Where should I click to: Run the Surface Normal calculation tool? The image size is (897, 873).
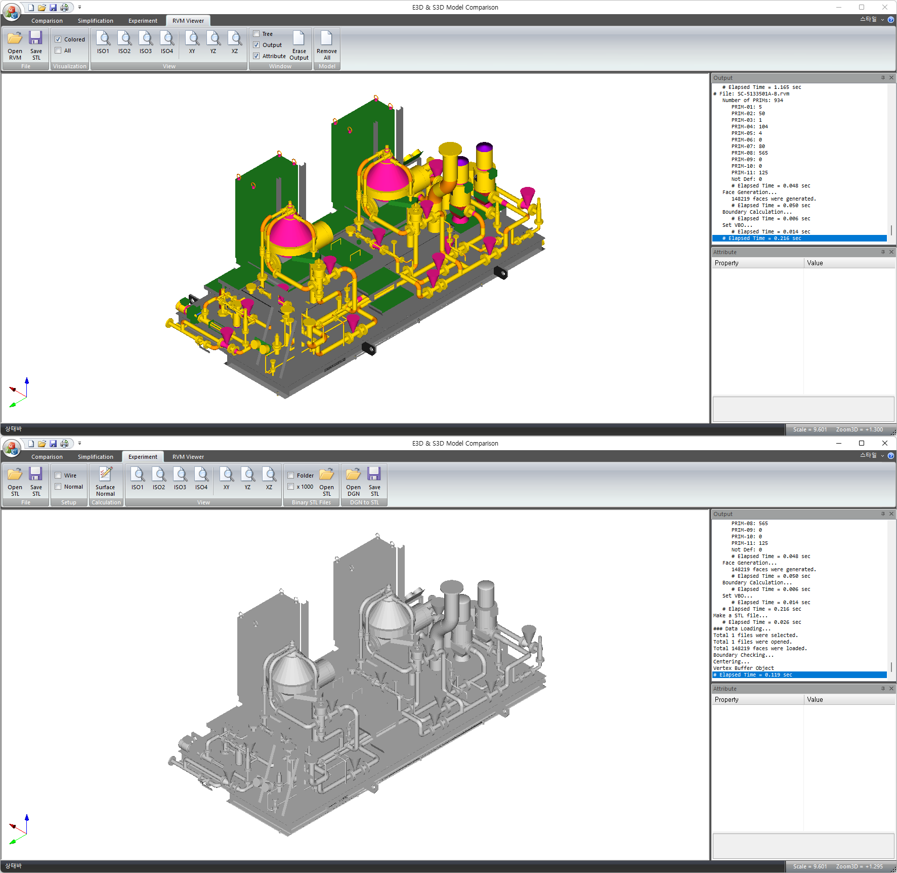pos(105,481)
